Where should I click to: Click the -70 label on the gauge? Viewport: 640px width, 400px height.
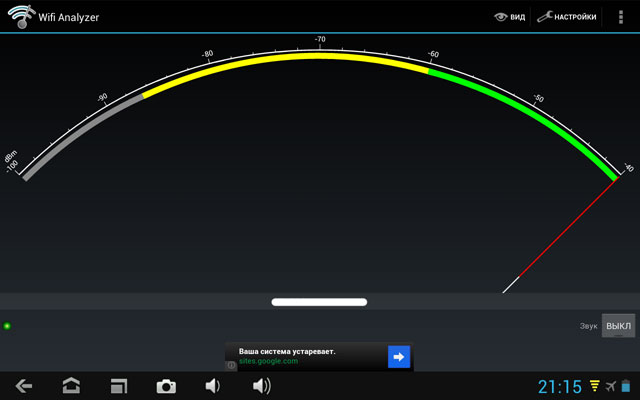click(x=320, y=39)
